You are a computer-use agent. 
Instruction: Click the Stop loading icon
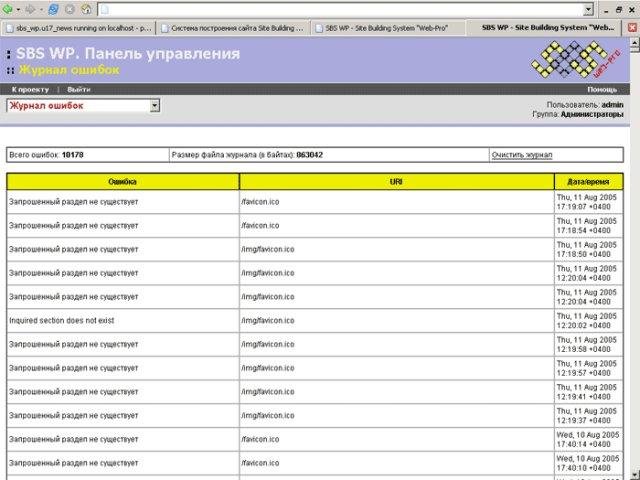tap(70, 9)
